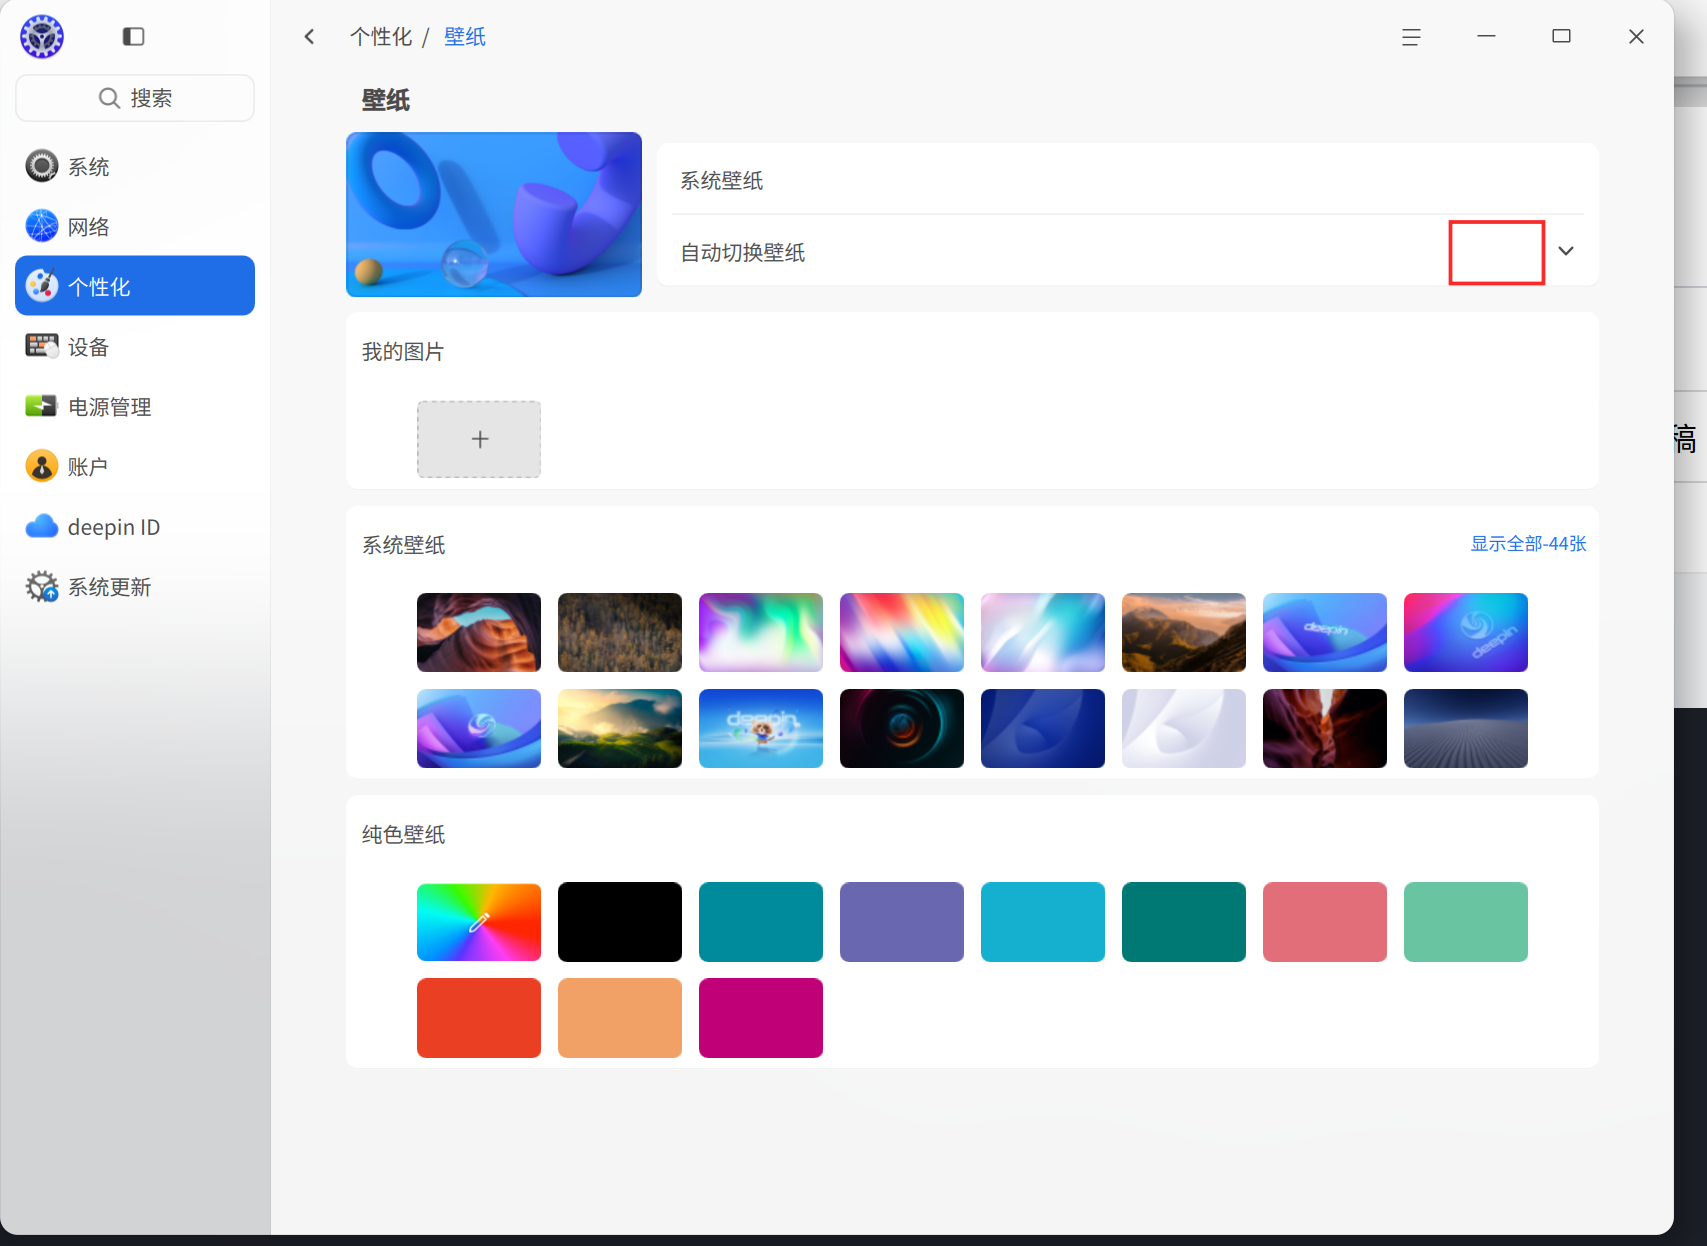
Task: Select the sky cyan solid color
Action: (1043, 922)
